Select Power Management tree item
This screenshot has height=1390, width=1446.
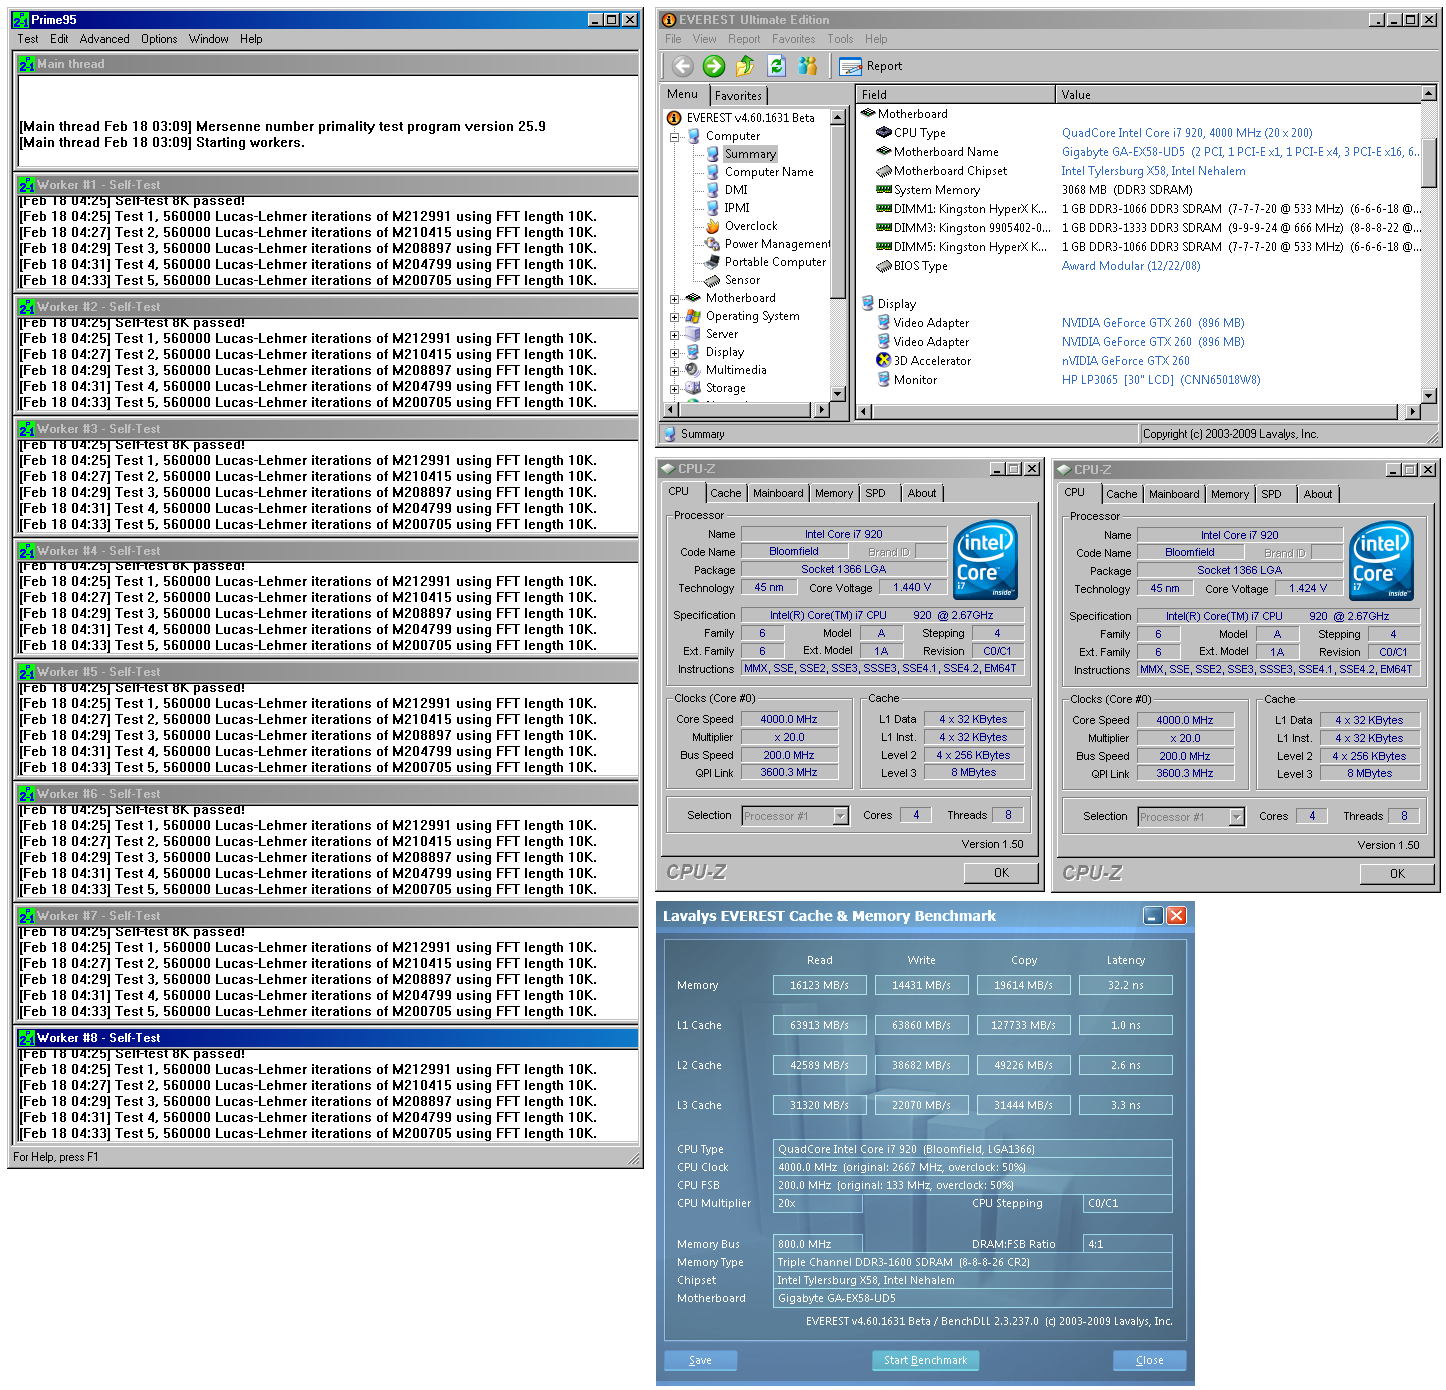click(x=777, y=244)
